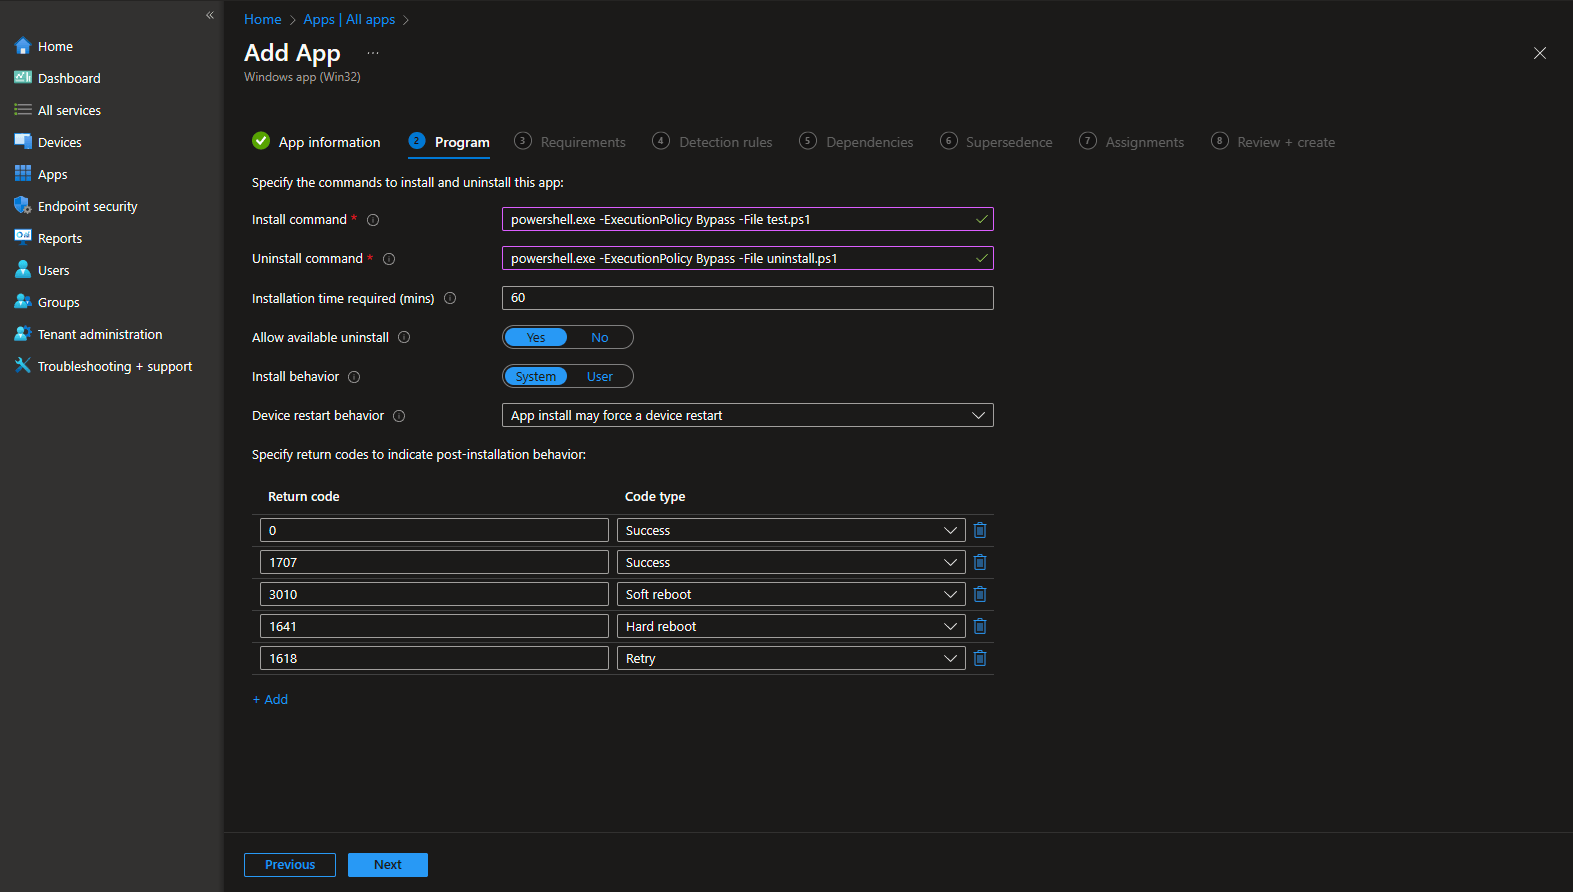This screenshot has height=892, width=1573.
Task: Open Device restart behavior dropdown
Action: pos(748,415)
